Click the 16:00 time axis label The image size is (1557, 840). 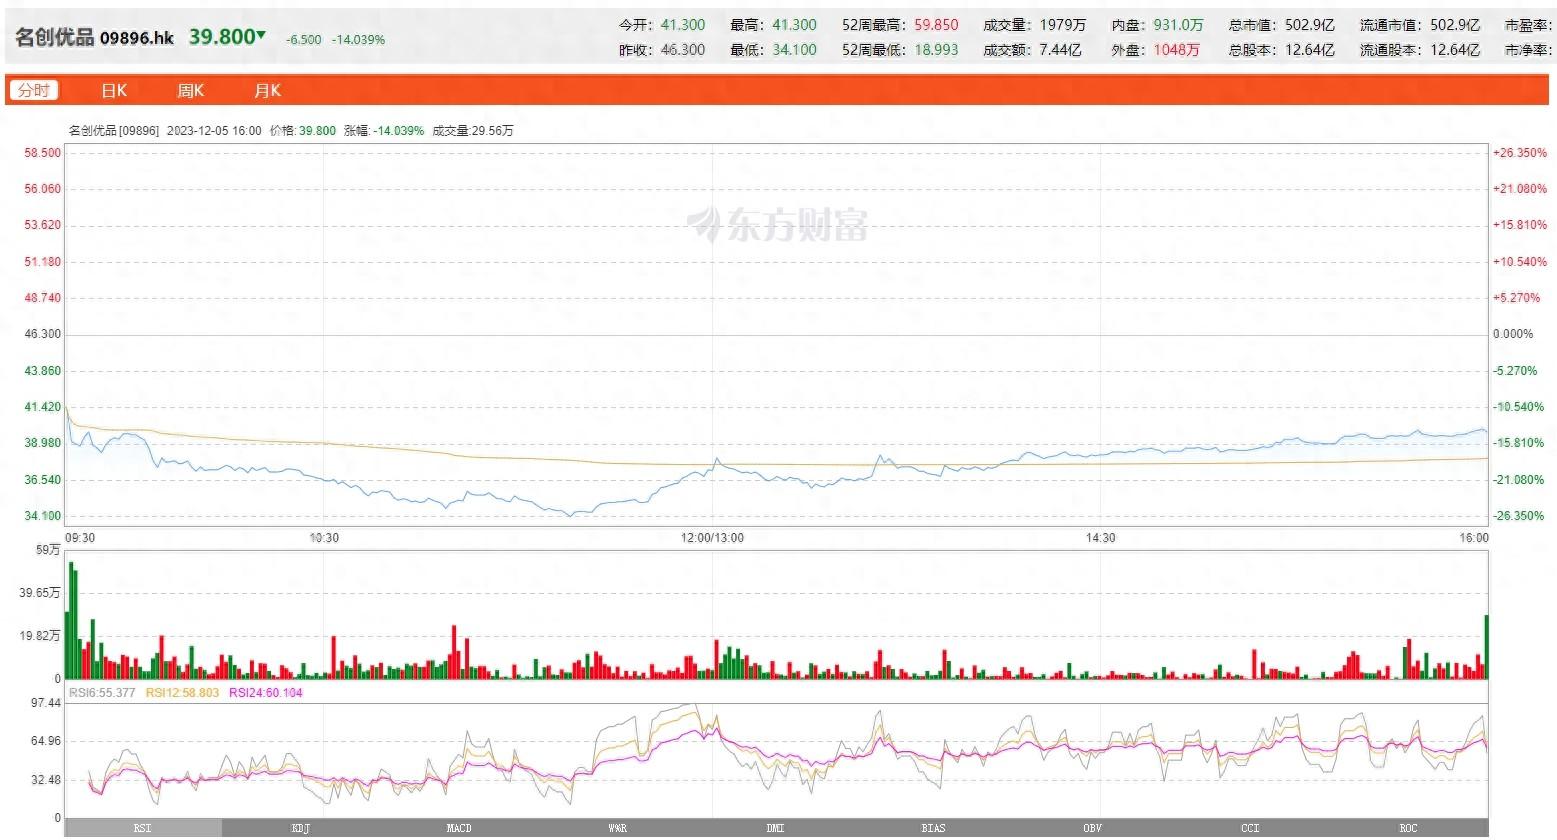click(1474, 538)
